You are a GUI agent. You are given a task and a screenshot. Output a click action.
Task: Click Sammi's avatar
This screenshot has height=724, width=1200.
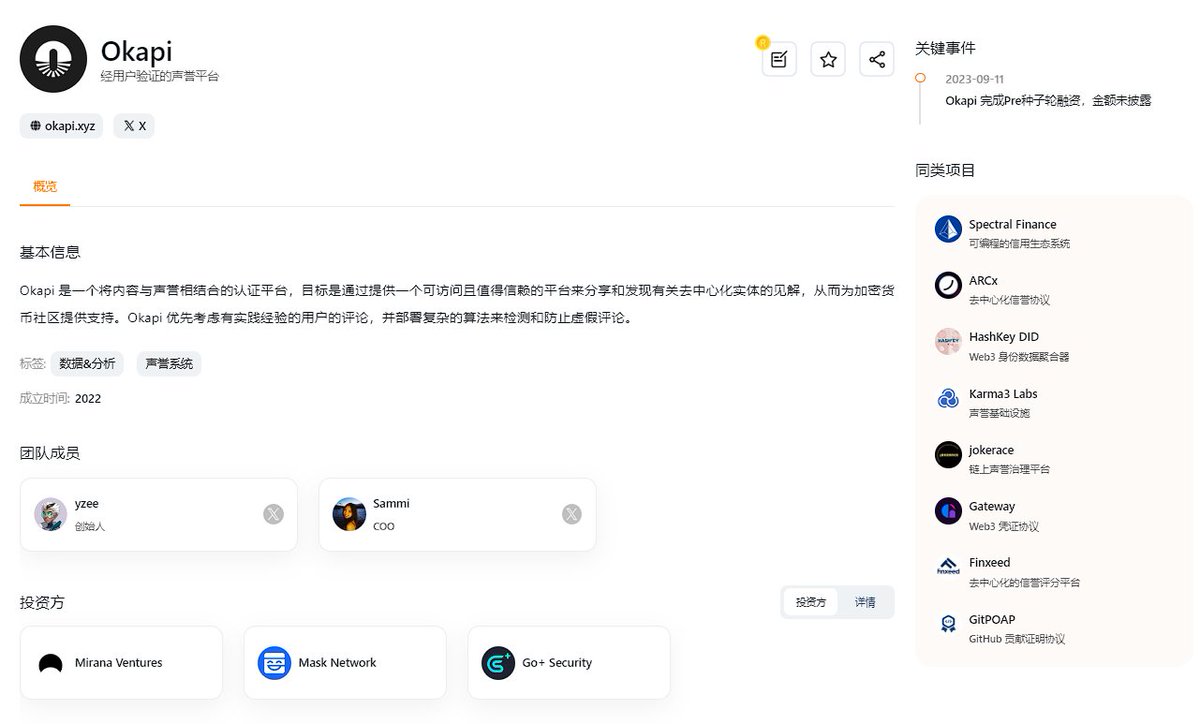(349, 514)
